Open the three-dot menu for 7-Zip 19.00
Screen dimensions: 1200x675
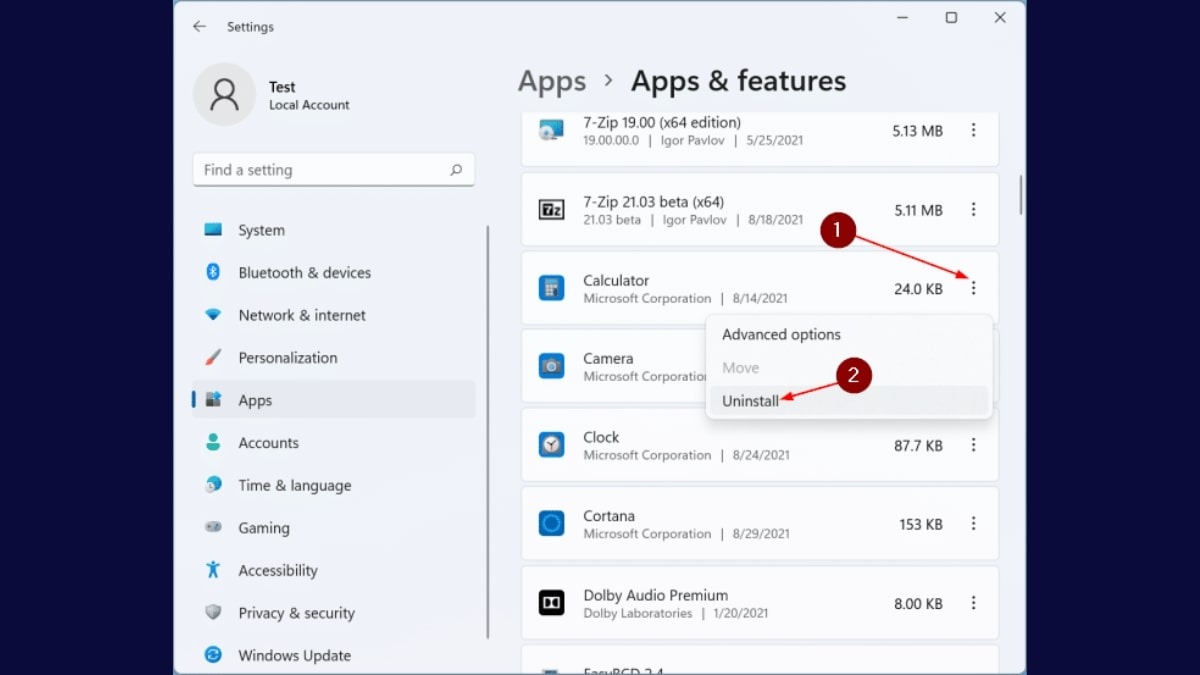(x=973, y=130)
